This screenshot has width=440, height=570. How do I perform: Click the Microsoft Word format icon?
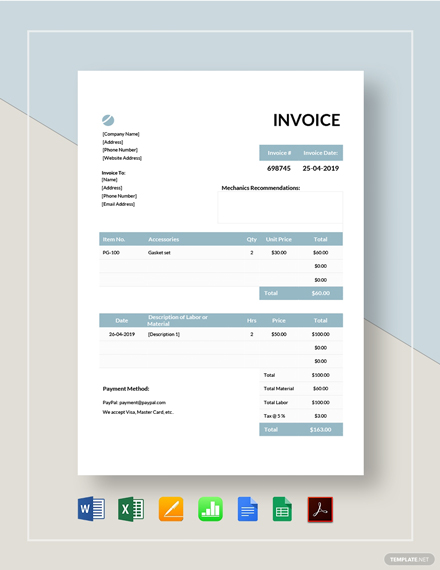(91, 509)
